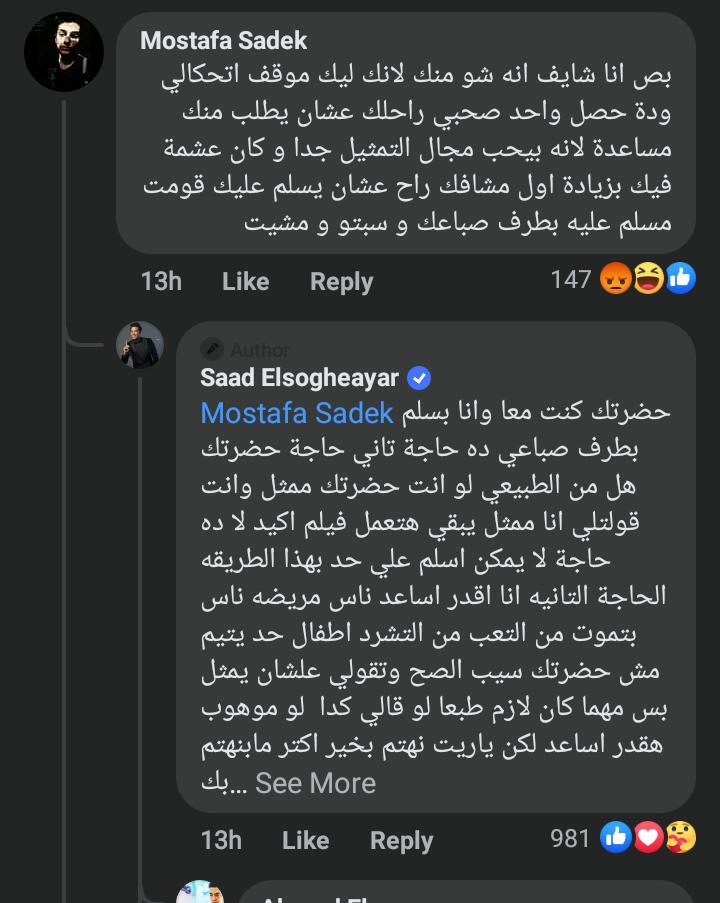Open Mostafa Sadek's profile from the top name
The height and width of the screenshot is (903, 720).
pyautogui.click(x=223, y=40)
